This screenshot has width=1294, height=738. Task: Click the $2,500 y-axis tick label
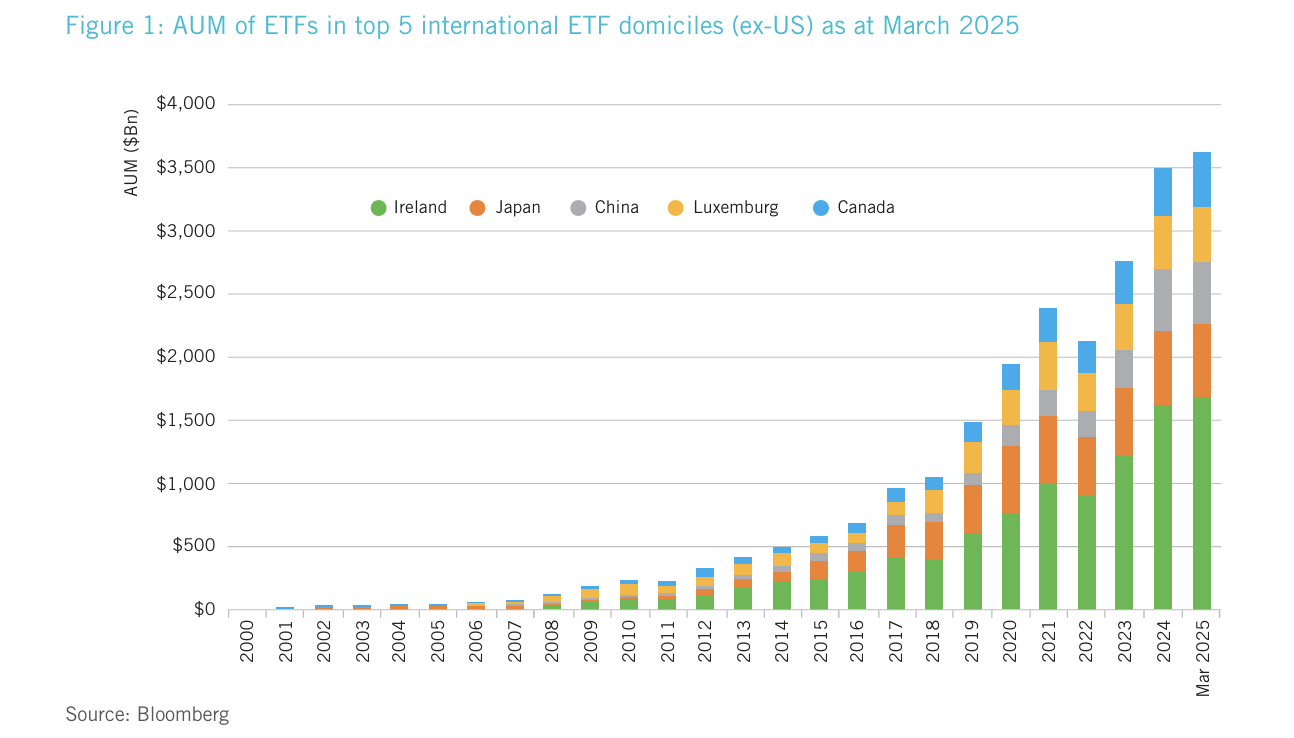click(x=185, y=294)
